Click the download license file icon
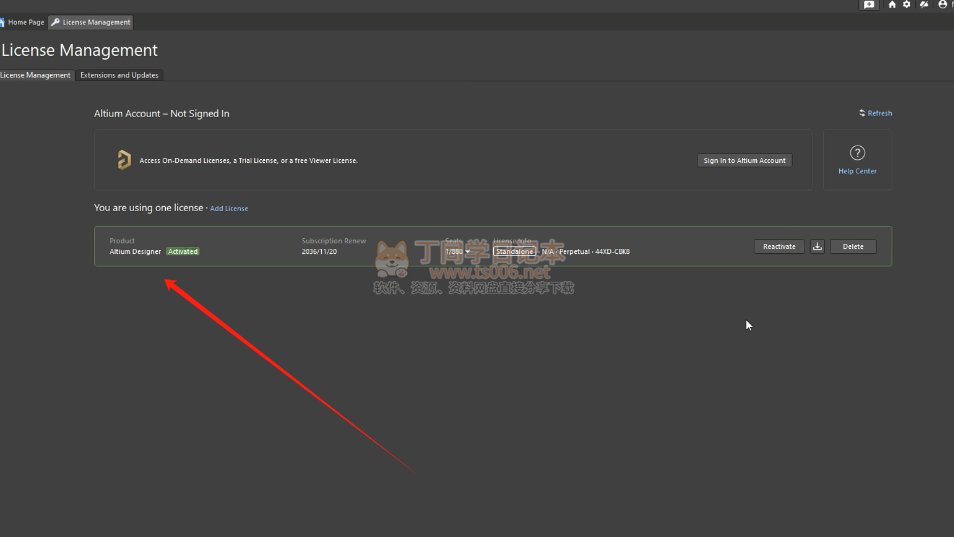The height and width of the screenshot is (537, 954). 817,246
